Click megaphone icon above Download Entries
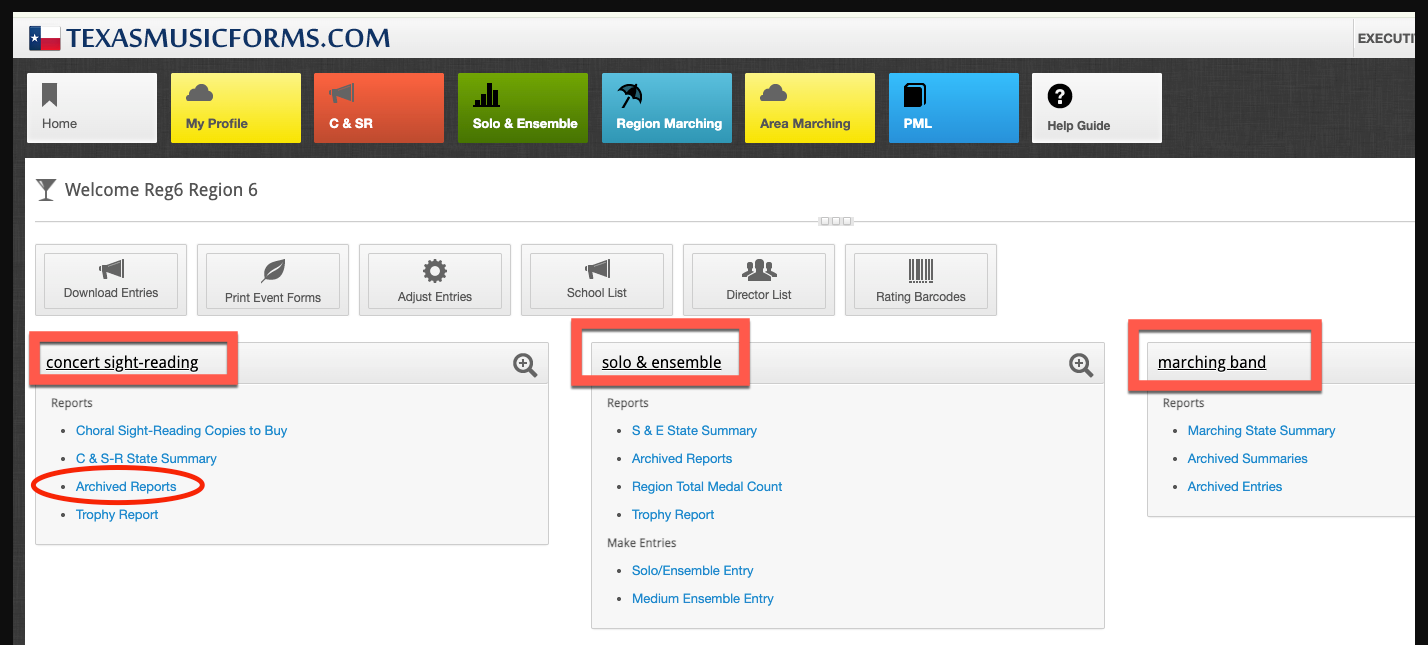 111,270
